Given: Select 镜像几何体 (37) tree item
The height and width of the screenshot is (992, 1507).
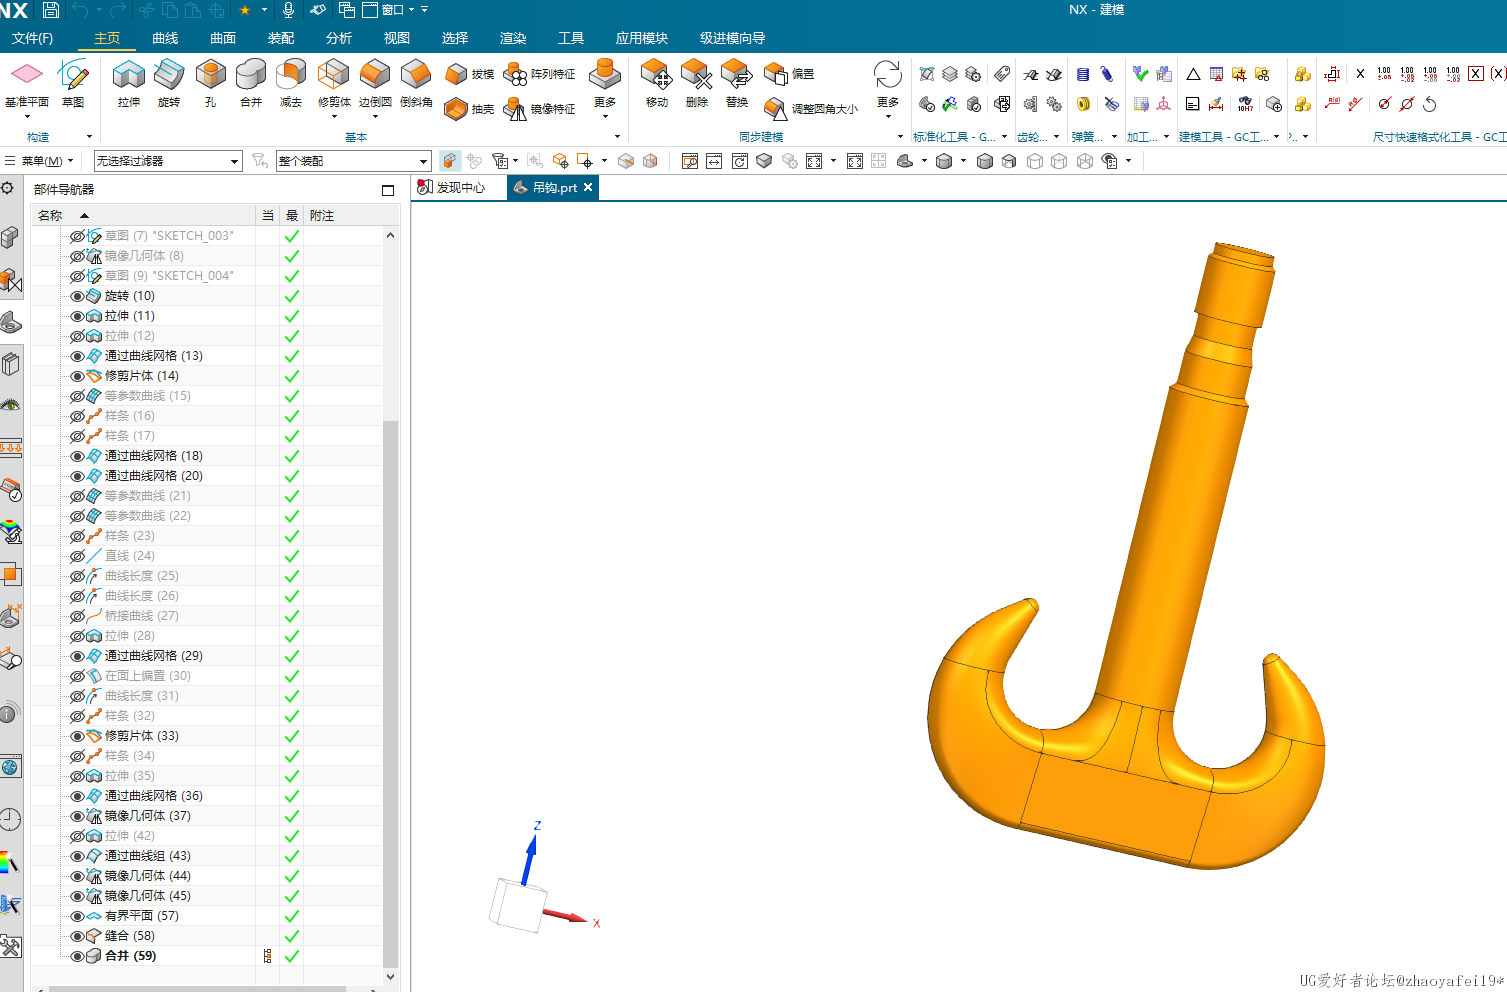Looking at the screenshot, I should point(148,816).
